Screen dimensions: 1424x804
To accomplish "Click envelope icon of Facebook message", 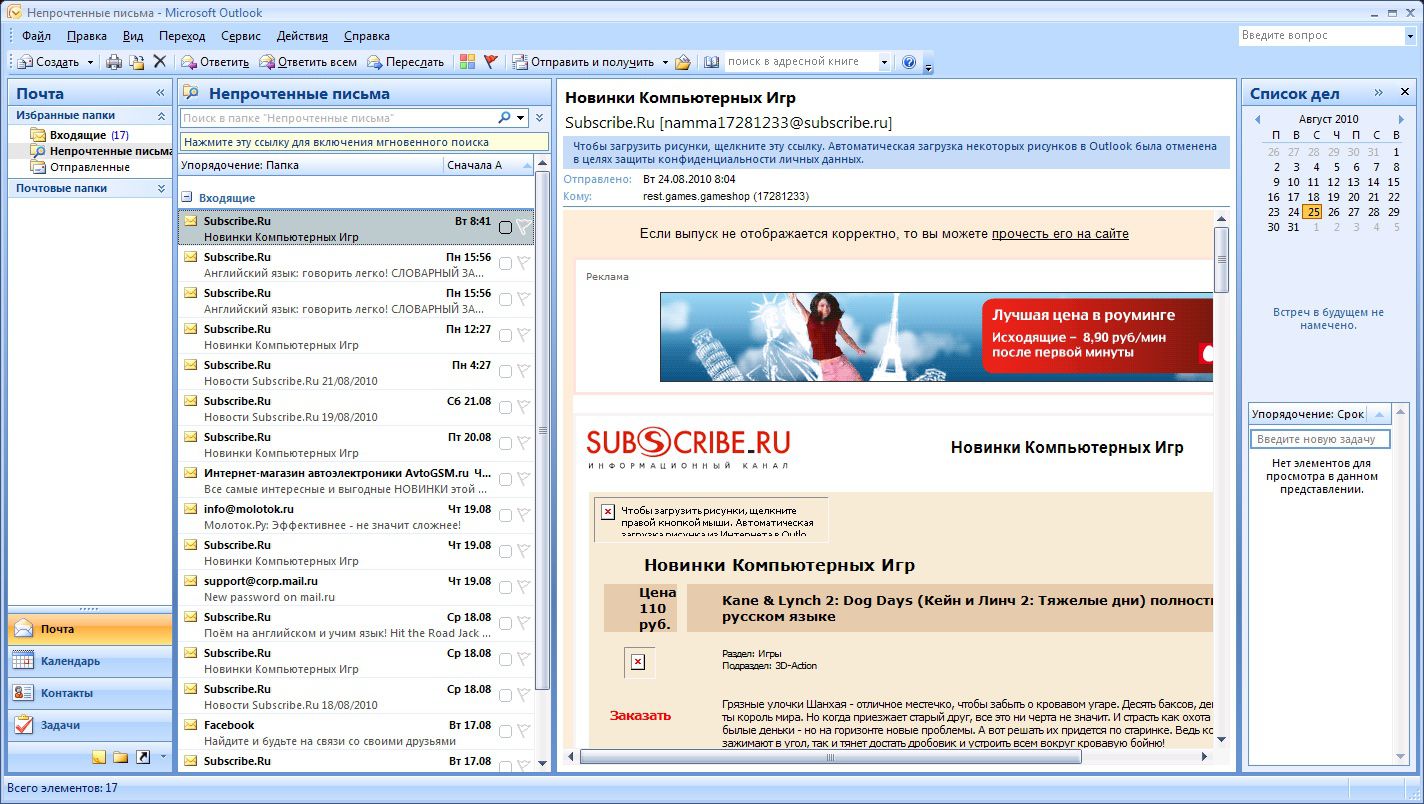I will [191, 725].
